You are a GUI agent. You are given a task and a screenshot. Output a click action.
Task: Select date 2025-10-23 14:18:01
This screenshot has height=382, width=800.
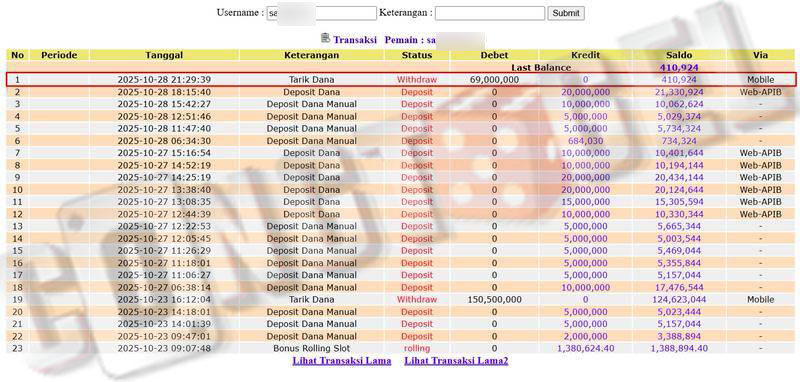(164, 312)
